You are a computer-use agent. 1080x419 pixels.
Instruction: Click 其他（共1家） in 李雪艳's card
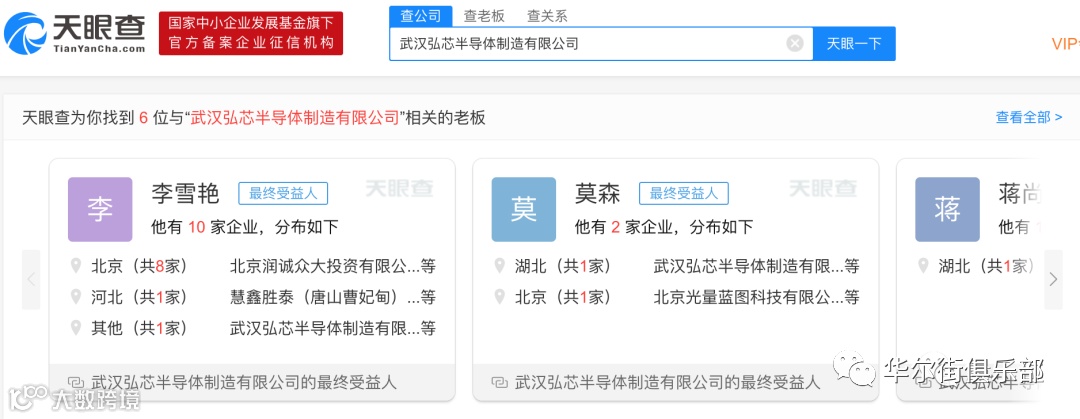click(x=139, y=328)
